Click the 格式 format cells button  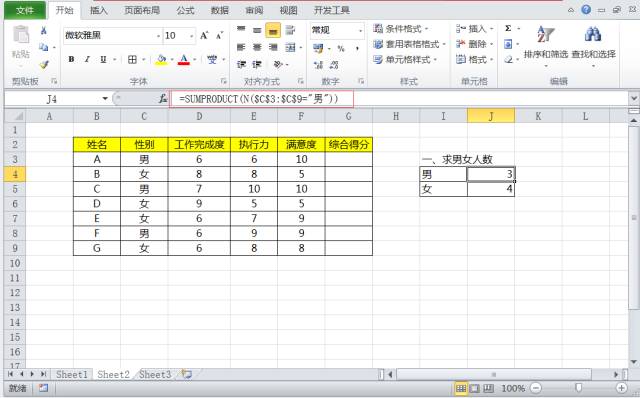(475, 60)
